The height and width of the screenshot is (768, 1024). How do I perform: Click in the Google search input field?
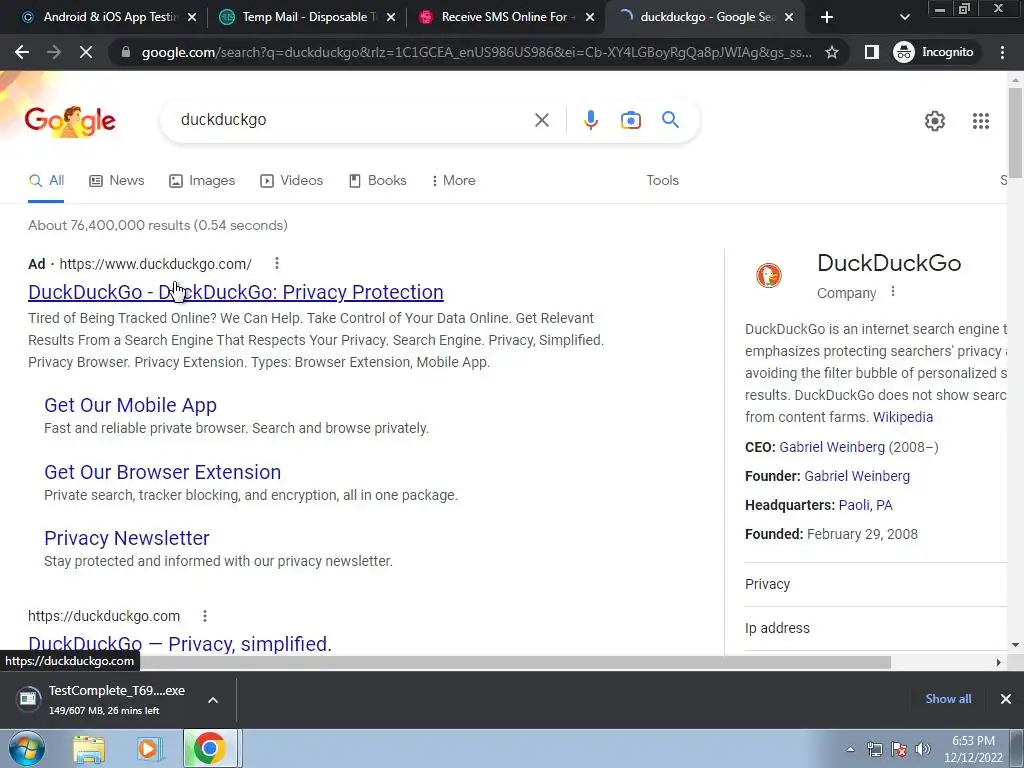pos(353,120)
